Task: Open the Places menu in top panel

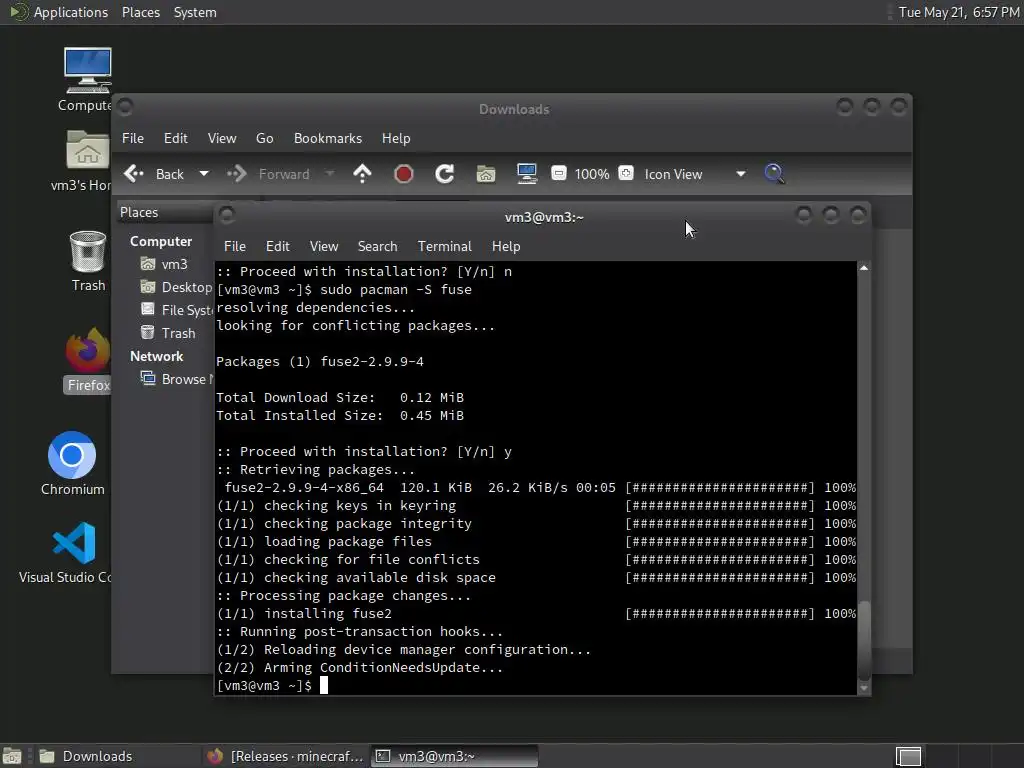Action: pyautogui.click(x=141, y=12)
